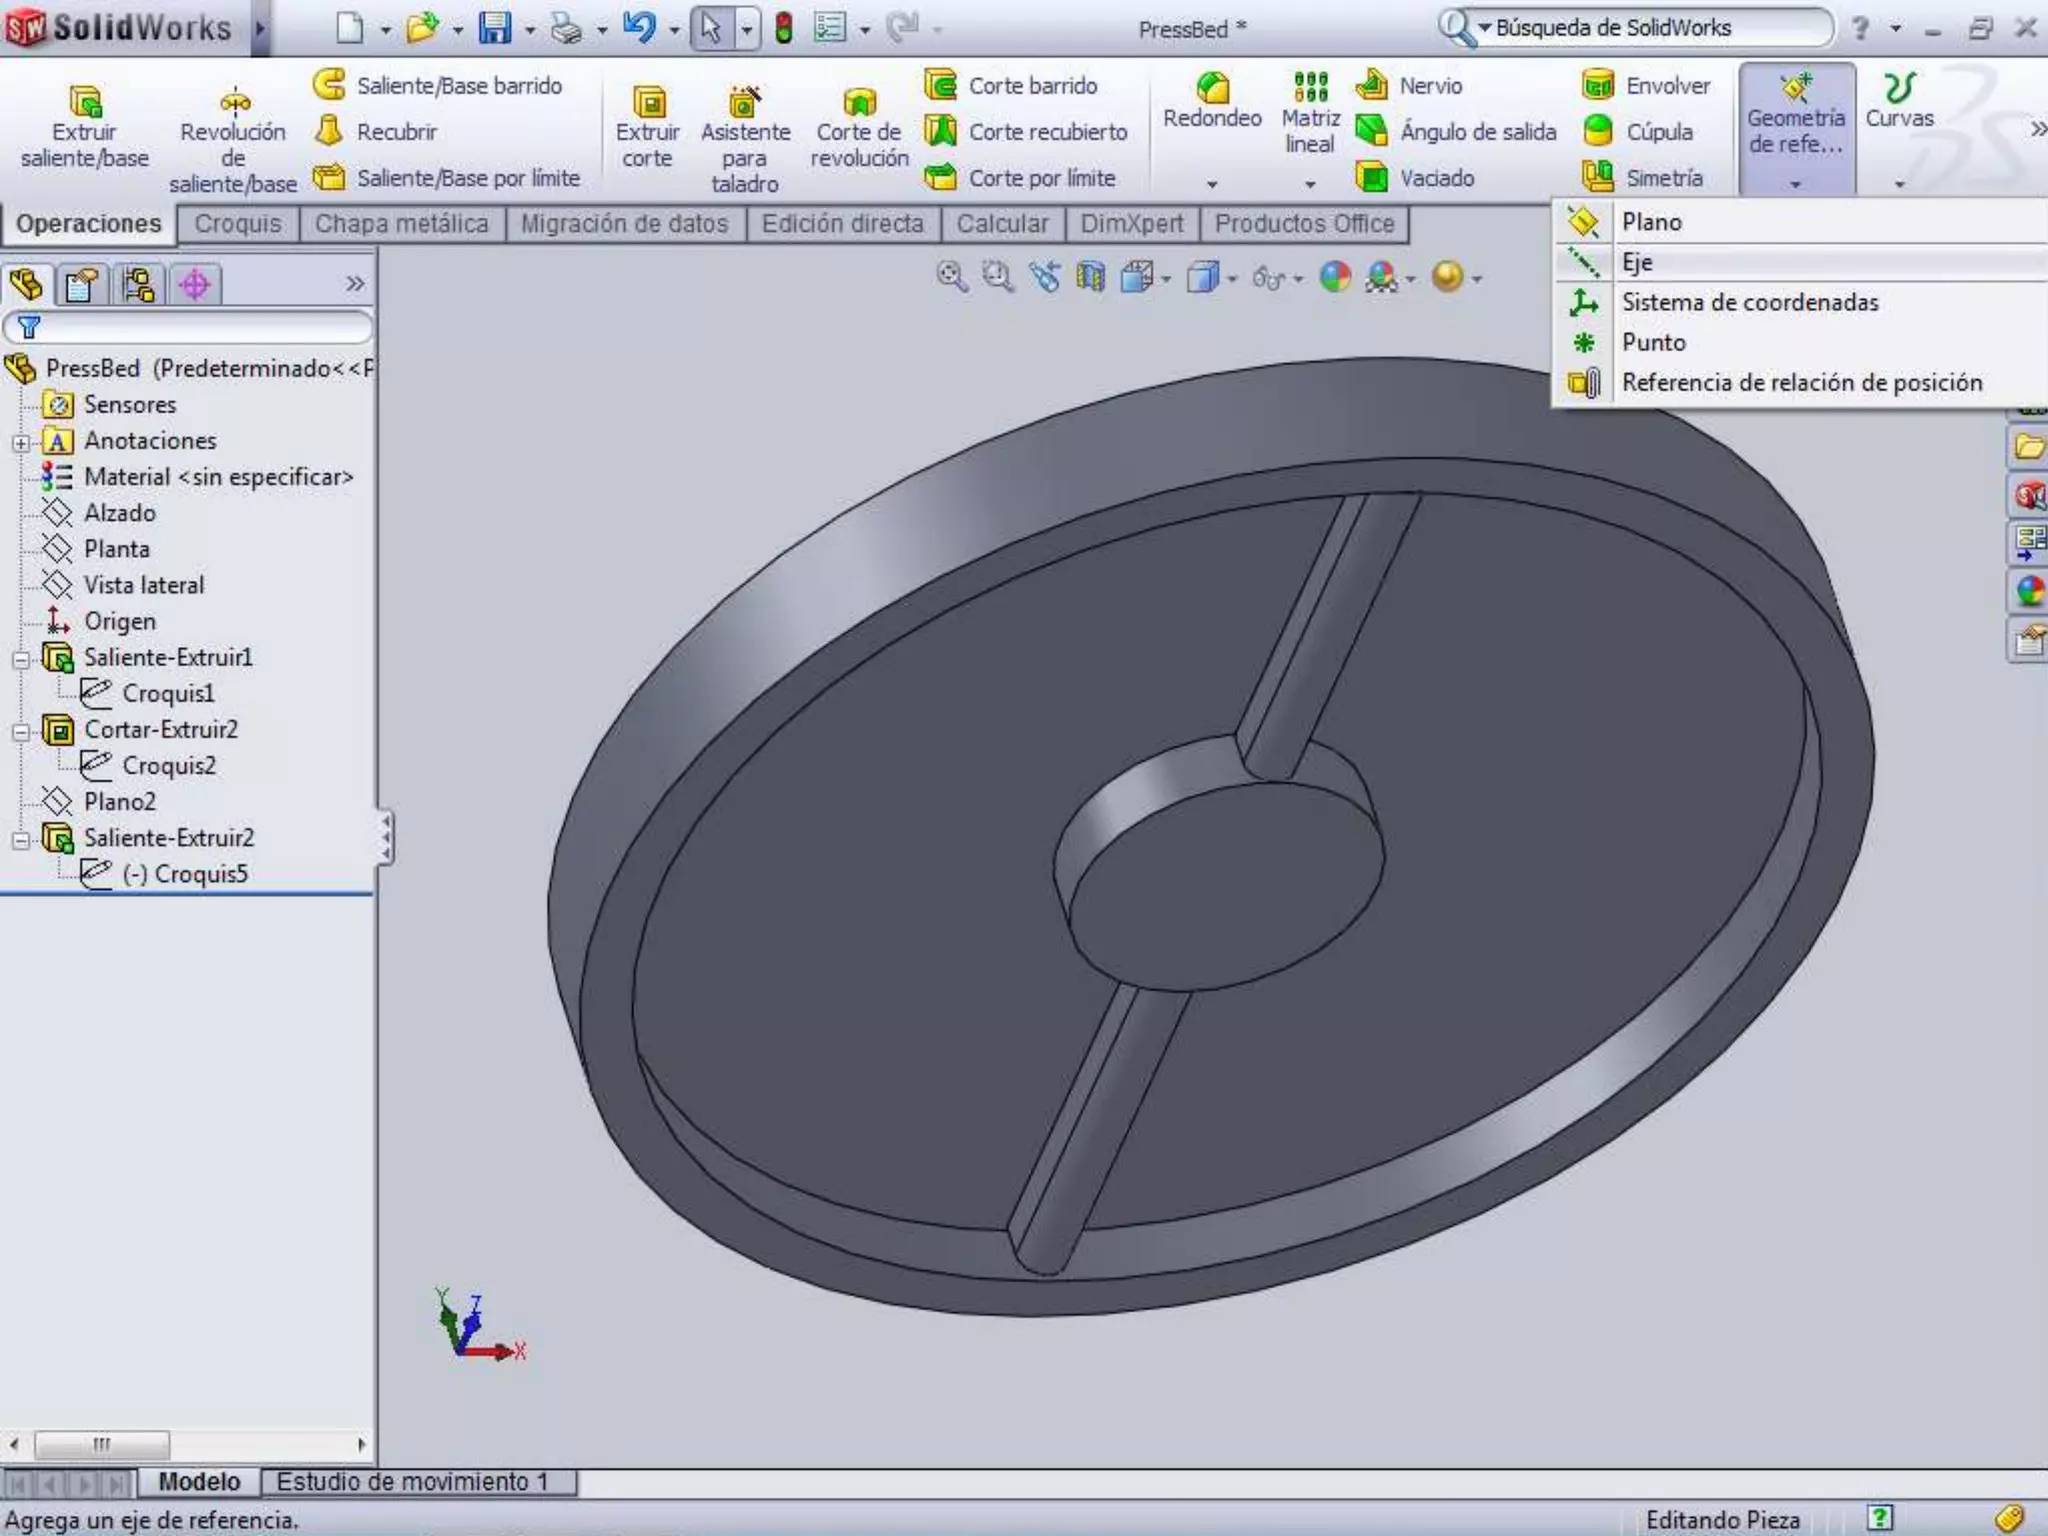Image resolution: width=2048 pixels, height=1536 pixels.
Task: Open the Asistente para taladro tool
Action: coord(744,103)
